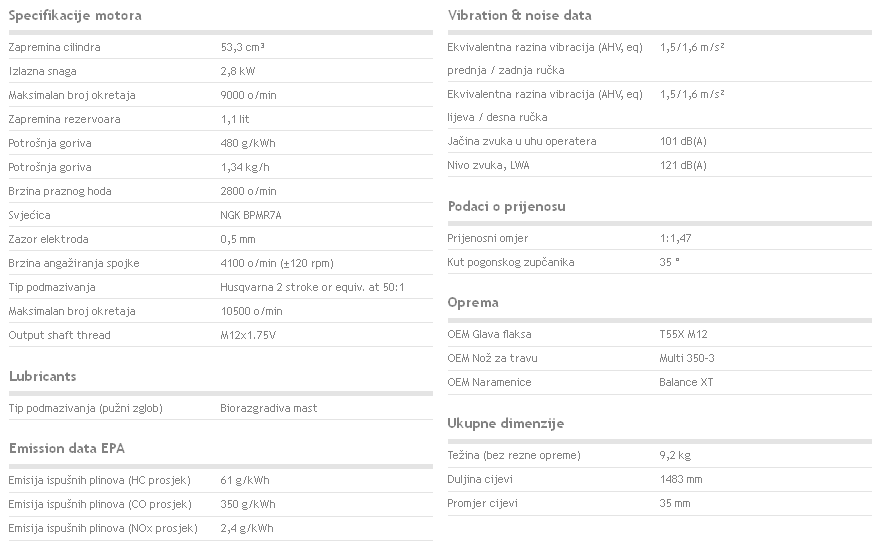
Task: Click the Specifikacije motora heading
Action: pyautogui.click(x=75, y=16)
